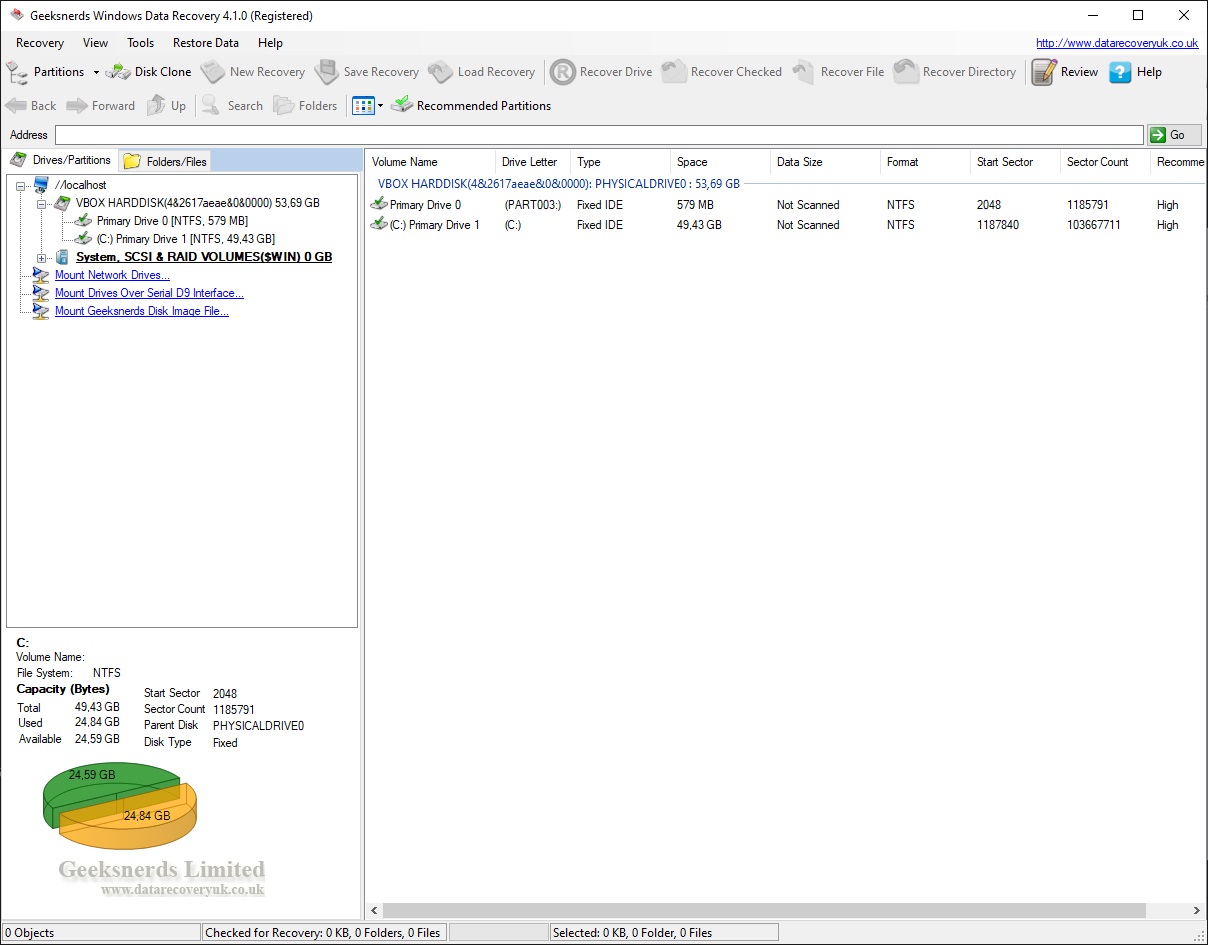Sort by Drive Letter column header
This screenshot has height=945, width=1208.
click(x=533, y=162)
